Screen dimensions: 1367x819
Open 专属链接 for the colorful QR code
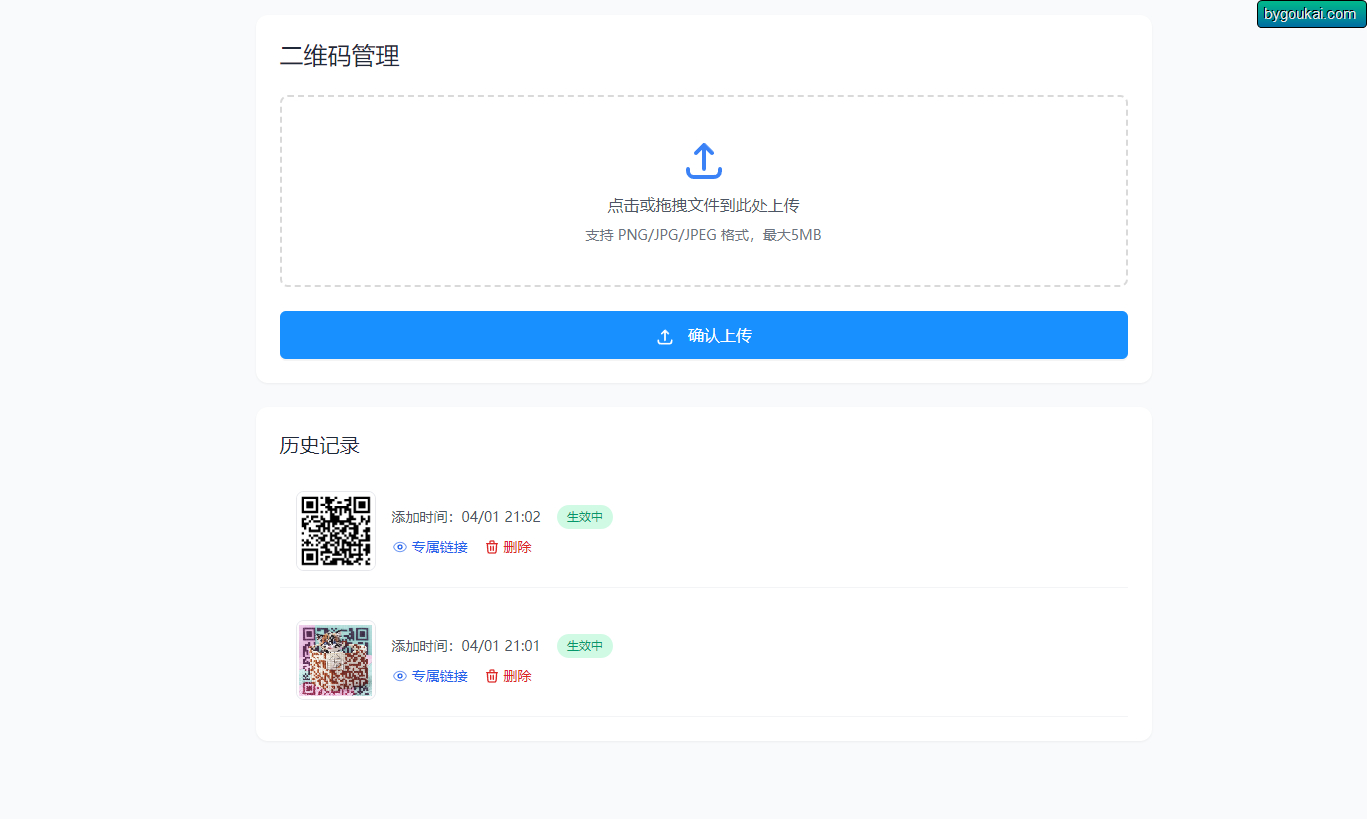439,676
